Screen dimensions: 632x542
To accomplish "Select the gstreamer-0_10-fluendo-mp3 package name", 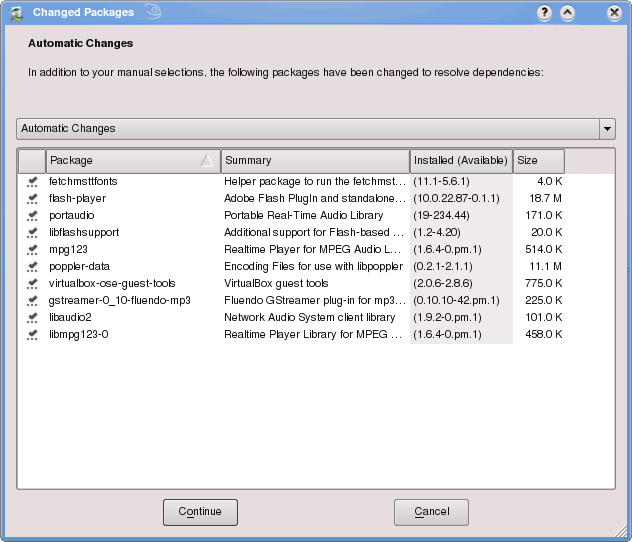I will (x=119, y=301).
